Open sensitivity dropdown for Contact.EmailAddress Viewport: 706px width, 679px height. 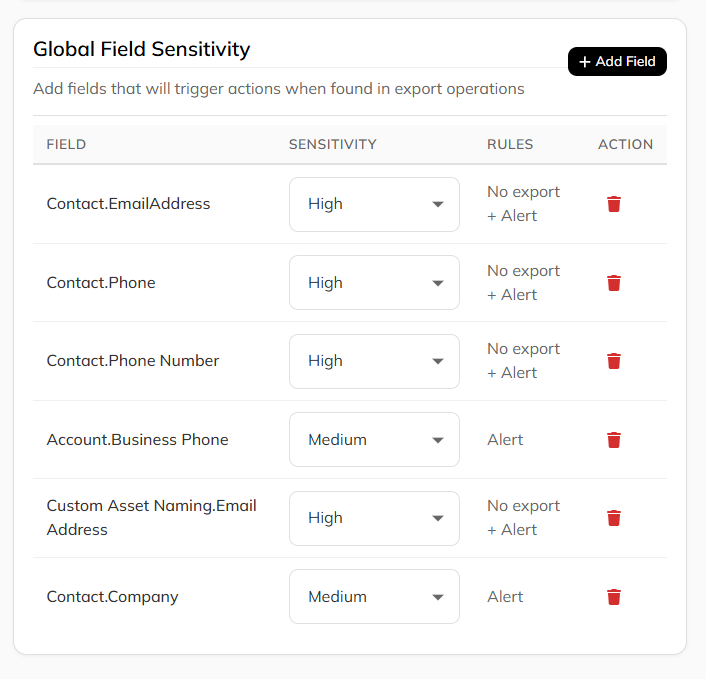point(374,204)
